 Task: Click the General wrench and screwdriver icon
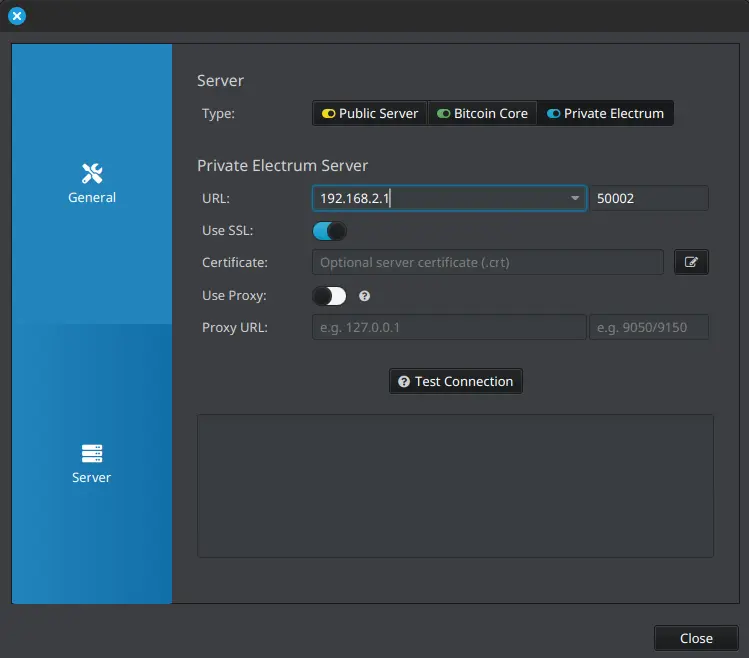(x=92, y=173)
